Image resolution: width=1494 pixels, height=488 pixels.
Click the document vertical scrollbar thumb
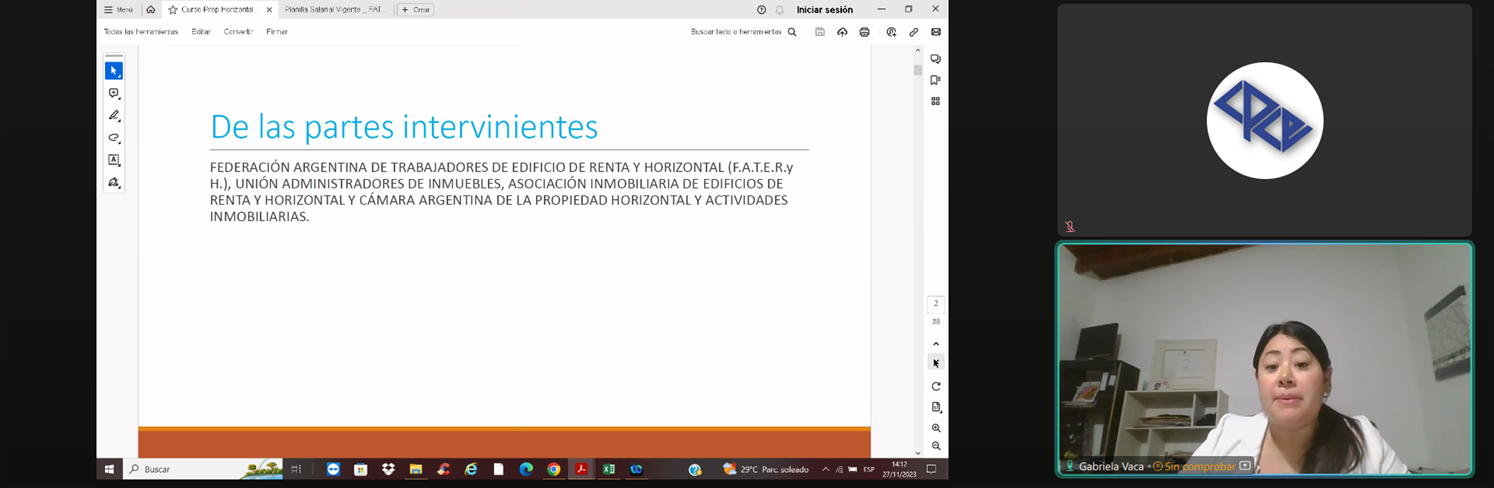[918, 70]
